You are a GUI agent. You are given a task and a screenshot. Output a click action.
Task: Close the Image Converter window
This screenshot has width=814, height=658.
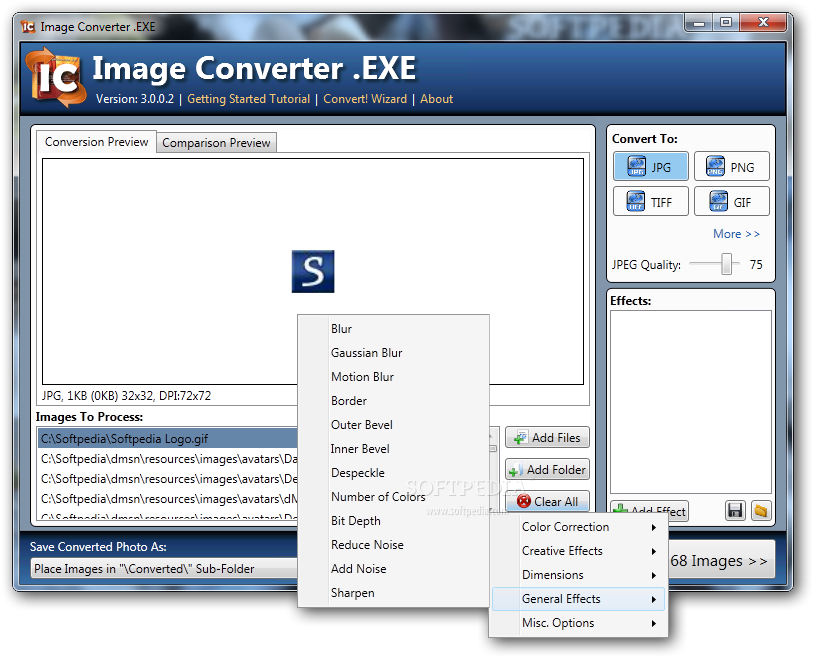tap(763, 22)
